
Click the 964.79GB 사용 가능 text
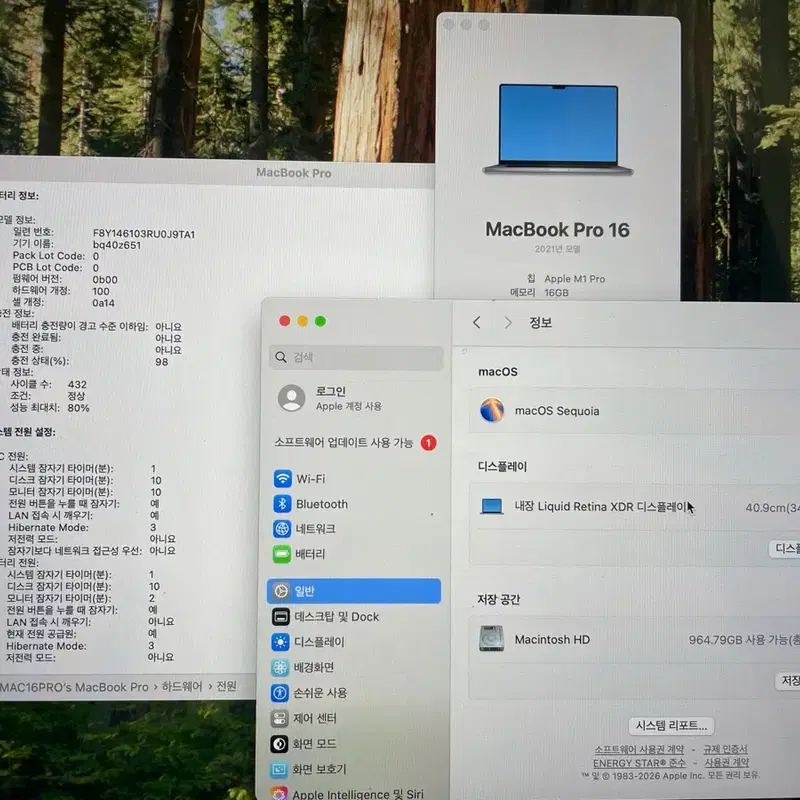coord(744,640)
